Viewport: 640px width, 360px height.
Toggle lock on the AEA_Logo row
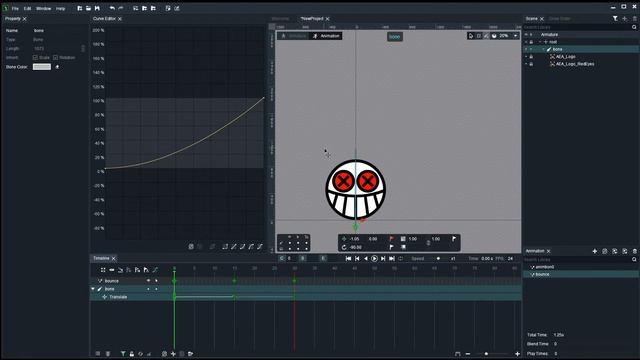tap(531, 56)
